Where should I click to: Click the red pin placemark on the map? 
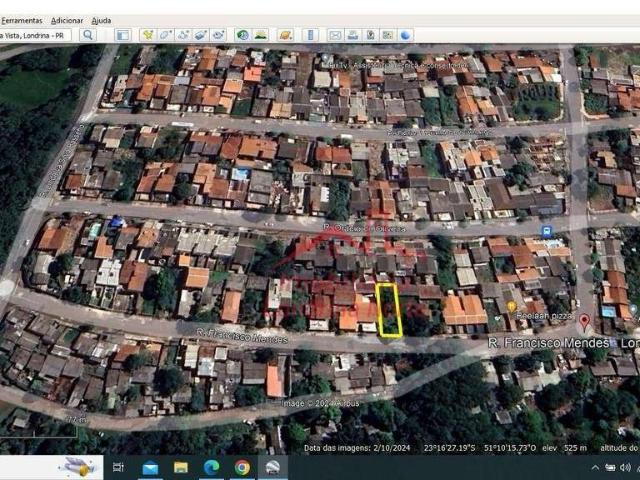[x=584, y=322]
